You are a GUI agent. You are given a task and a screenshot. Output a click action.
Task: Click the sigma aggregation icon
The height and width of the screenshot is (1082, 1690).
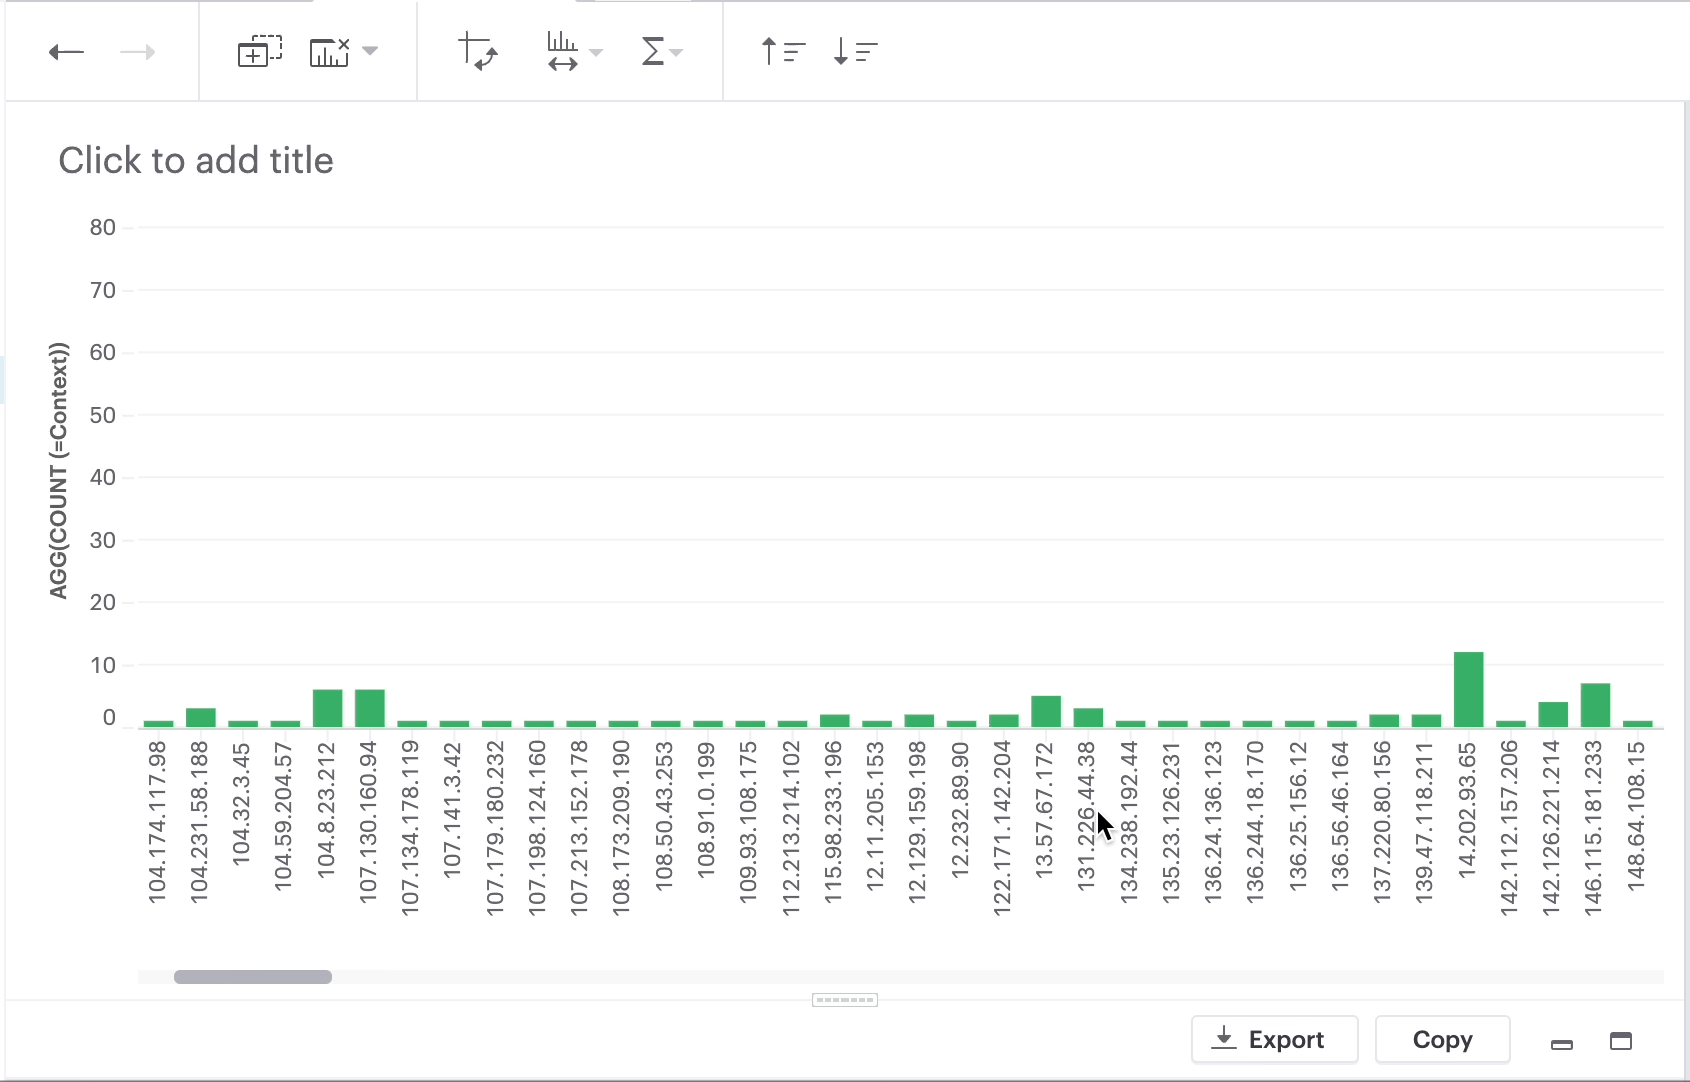pos(654,51)
